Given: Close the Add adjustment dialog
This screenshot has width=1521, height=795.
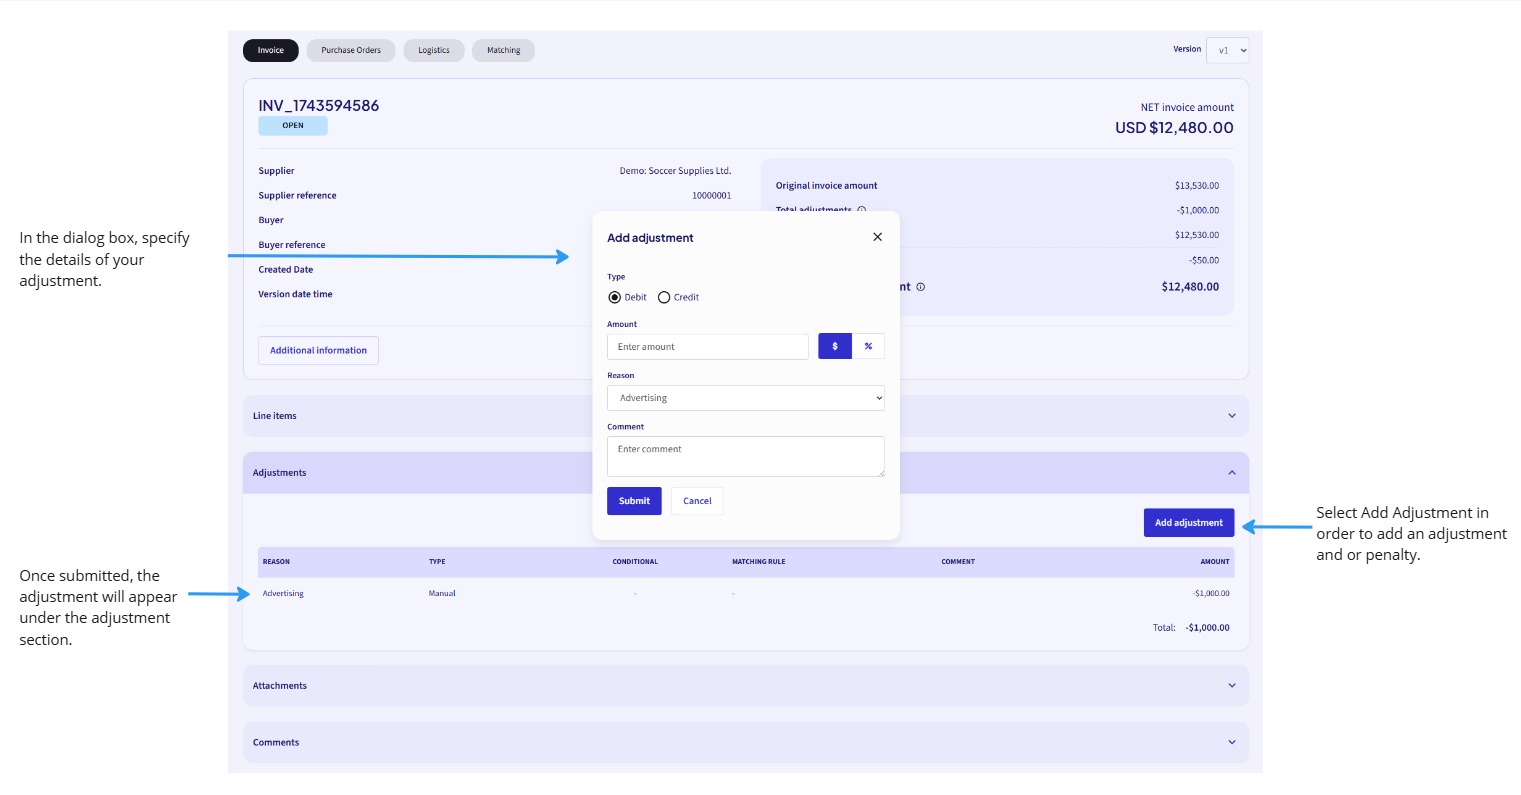Looking at the screenshot, I should click(x=877, y=237).
